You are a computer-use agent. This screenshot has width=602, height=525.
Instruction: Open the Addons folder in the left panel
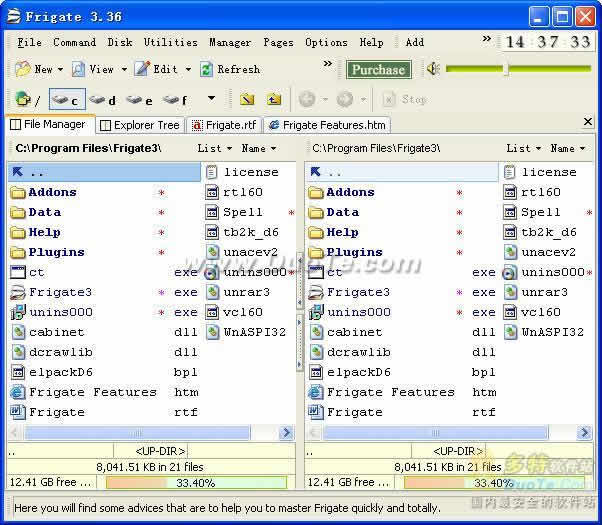[52, 192]
